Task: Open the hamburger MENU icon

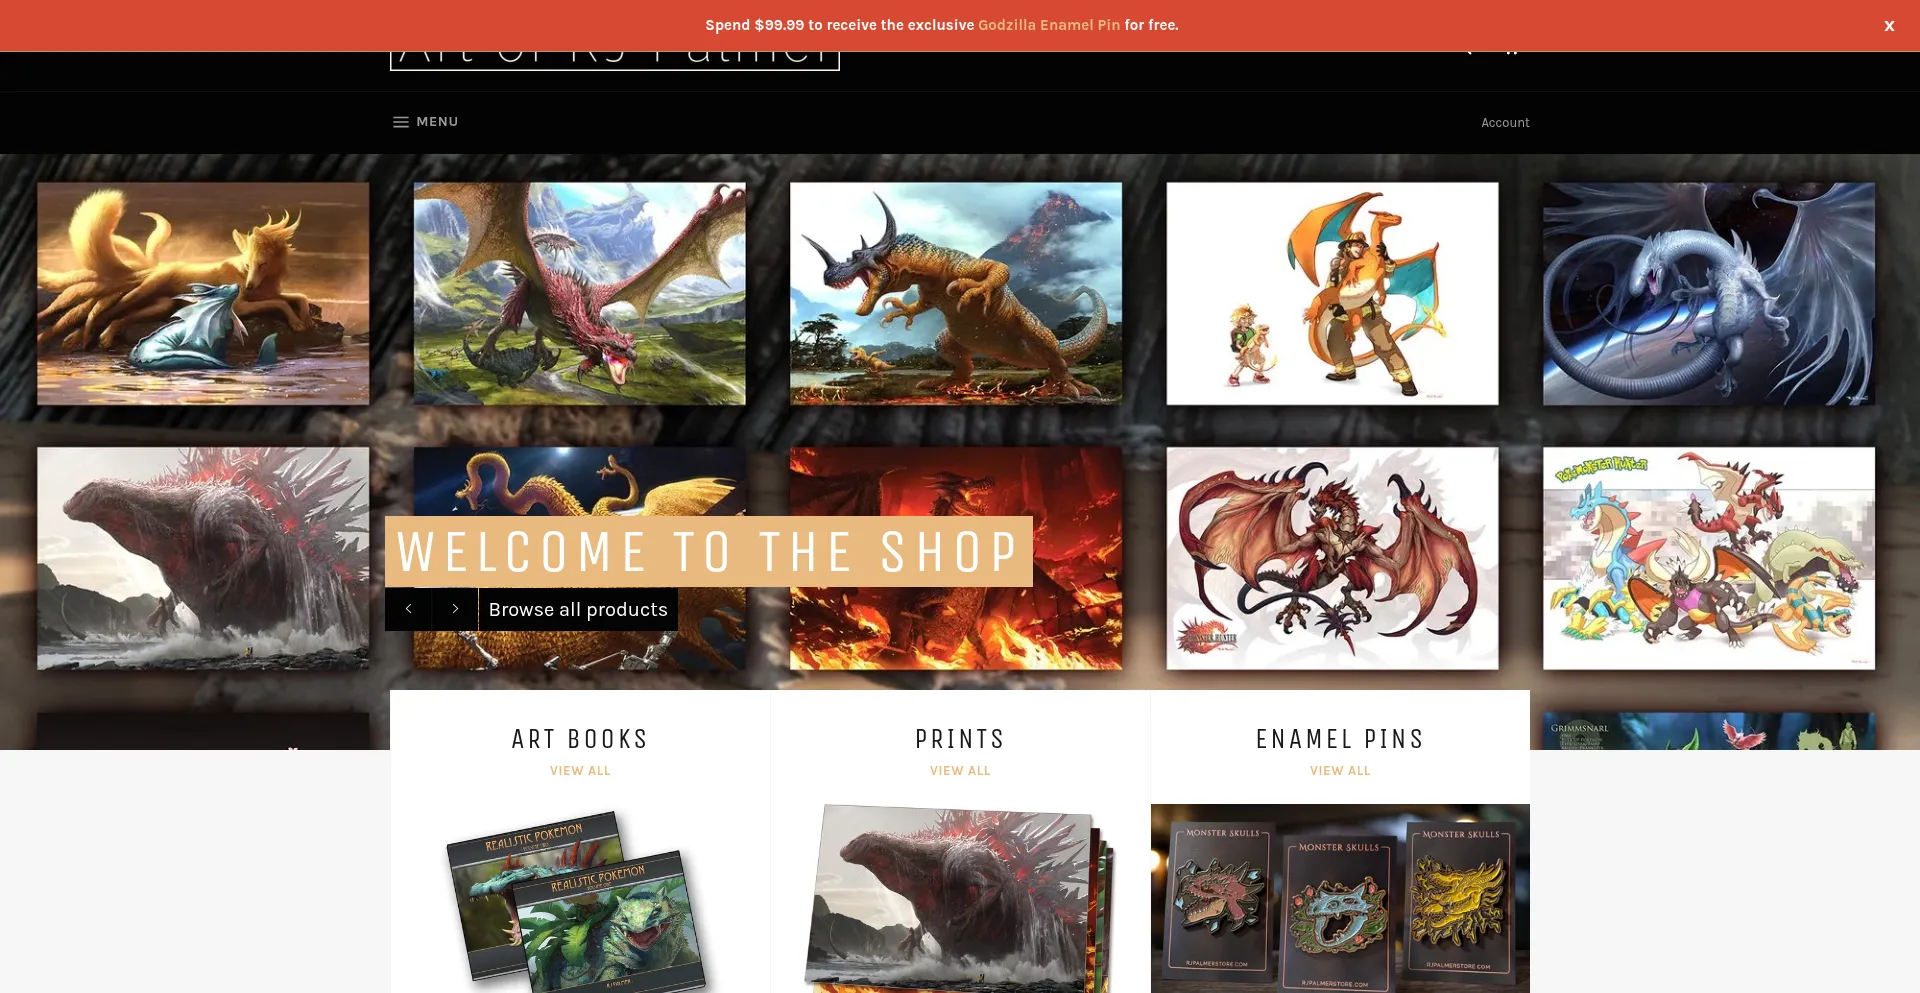Action: coord(401,122)
